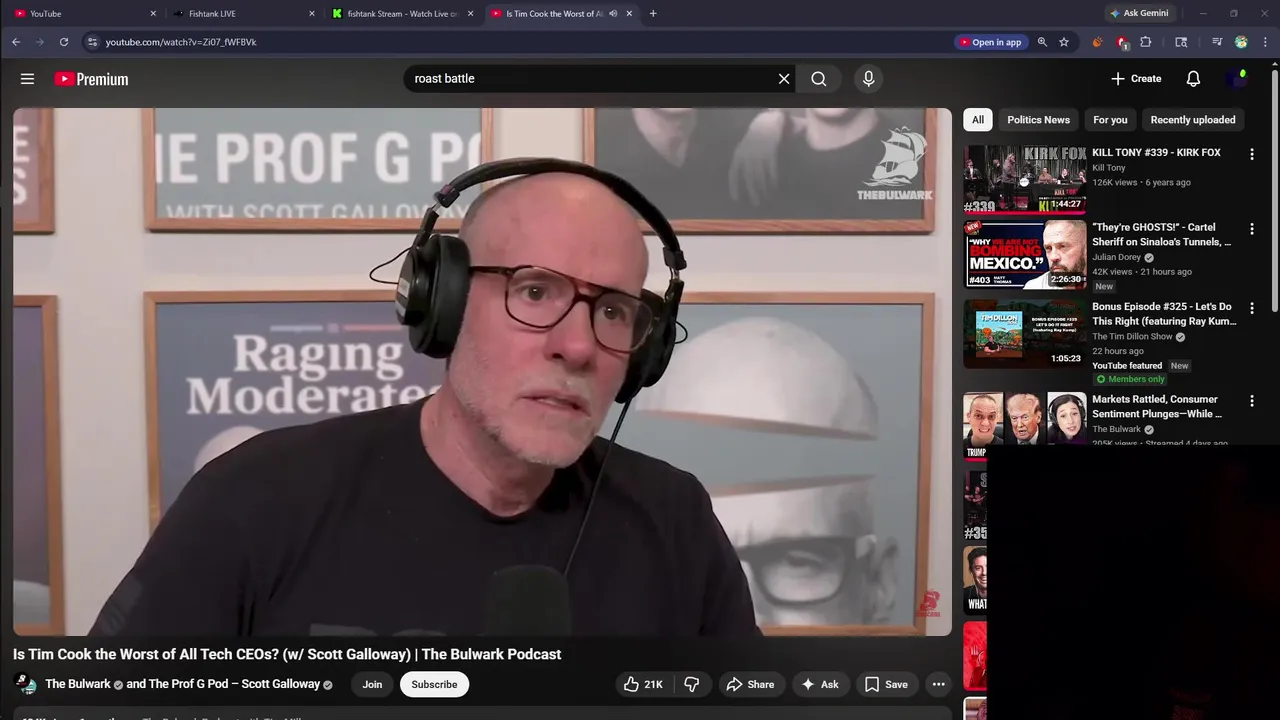Click the browser address bar URL
1280x720 pixels.
click(x=181, y=42)
